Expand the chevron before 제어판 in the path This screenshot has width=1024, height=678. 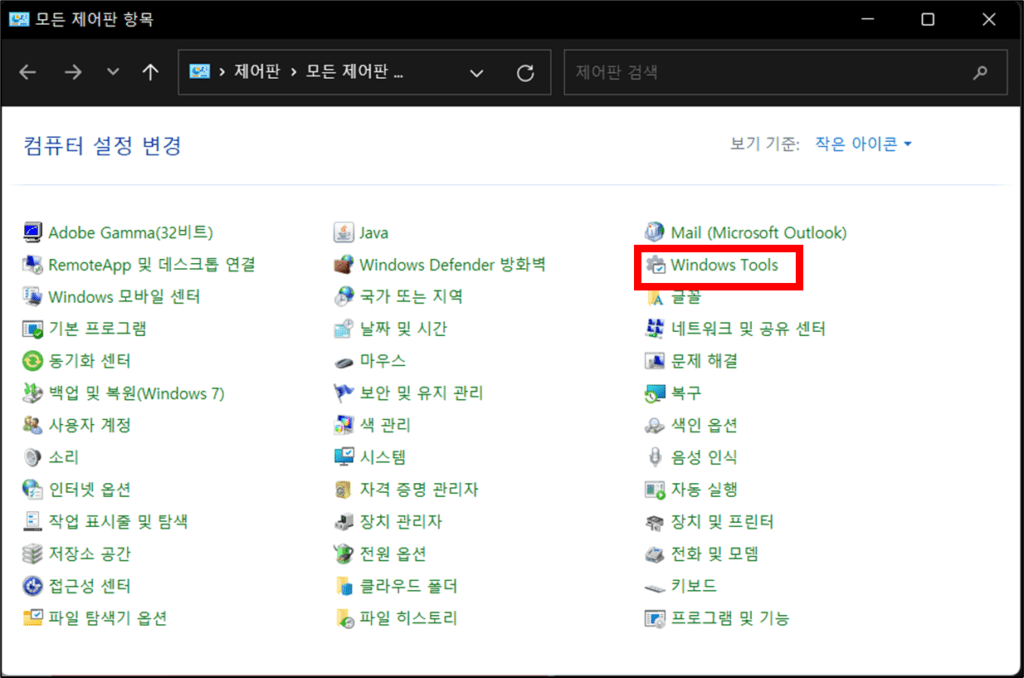tap(222, 72)
